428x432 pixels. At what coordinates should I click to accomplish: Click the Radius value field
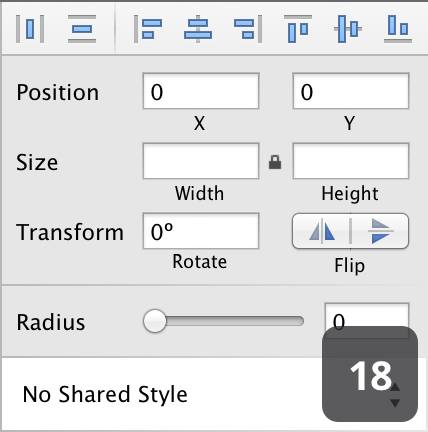(x=367, y=321)
